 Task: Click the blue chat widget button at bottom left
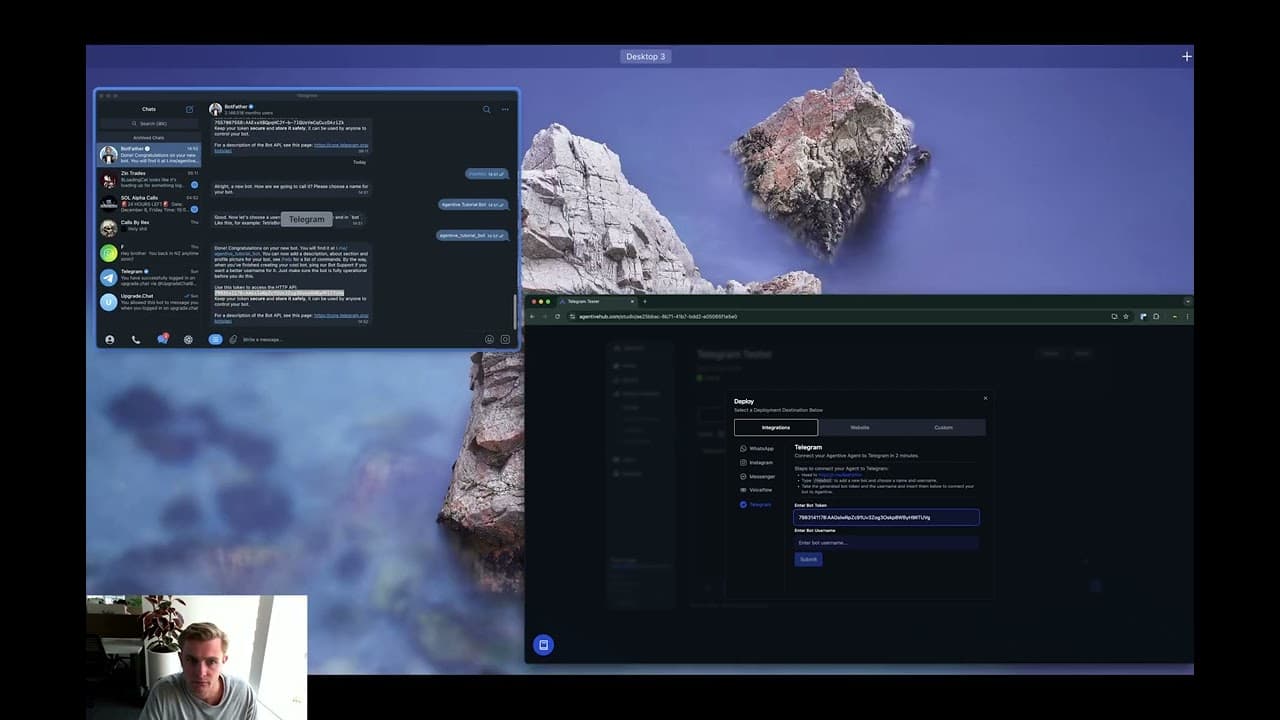click(543, 645)
